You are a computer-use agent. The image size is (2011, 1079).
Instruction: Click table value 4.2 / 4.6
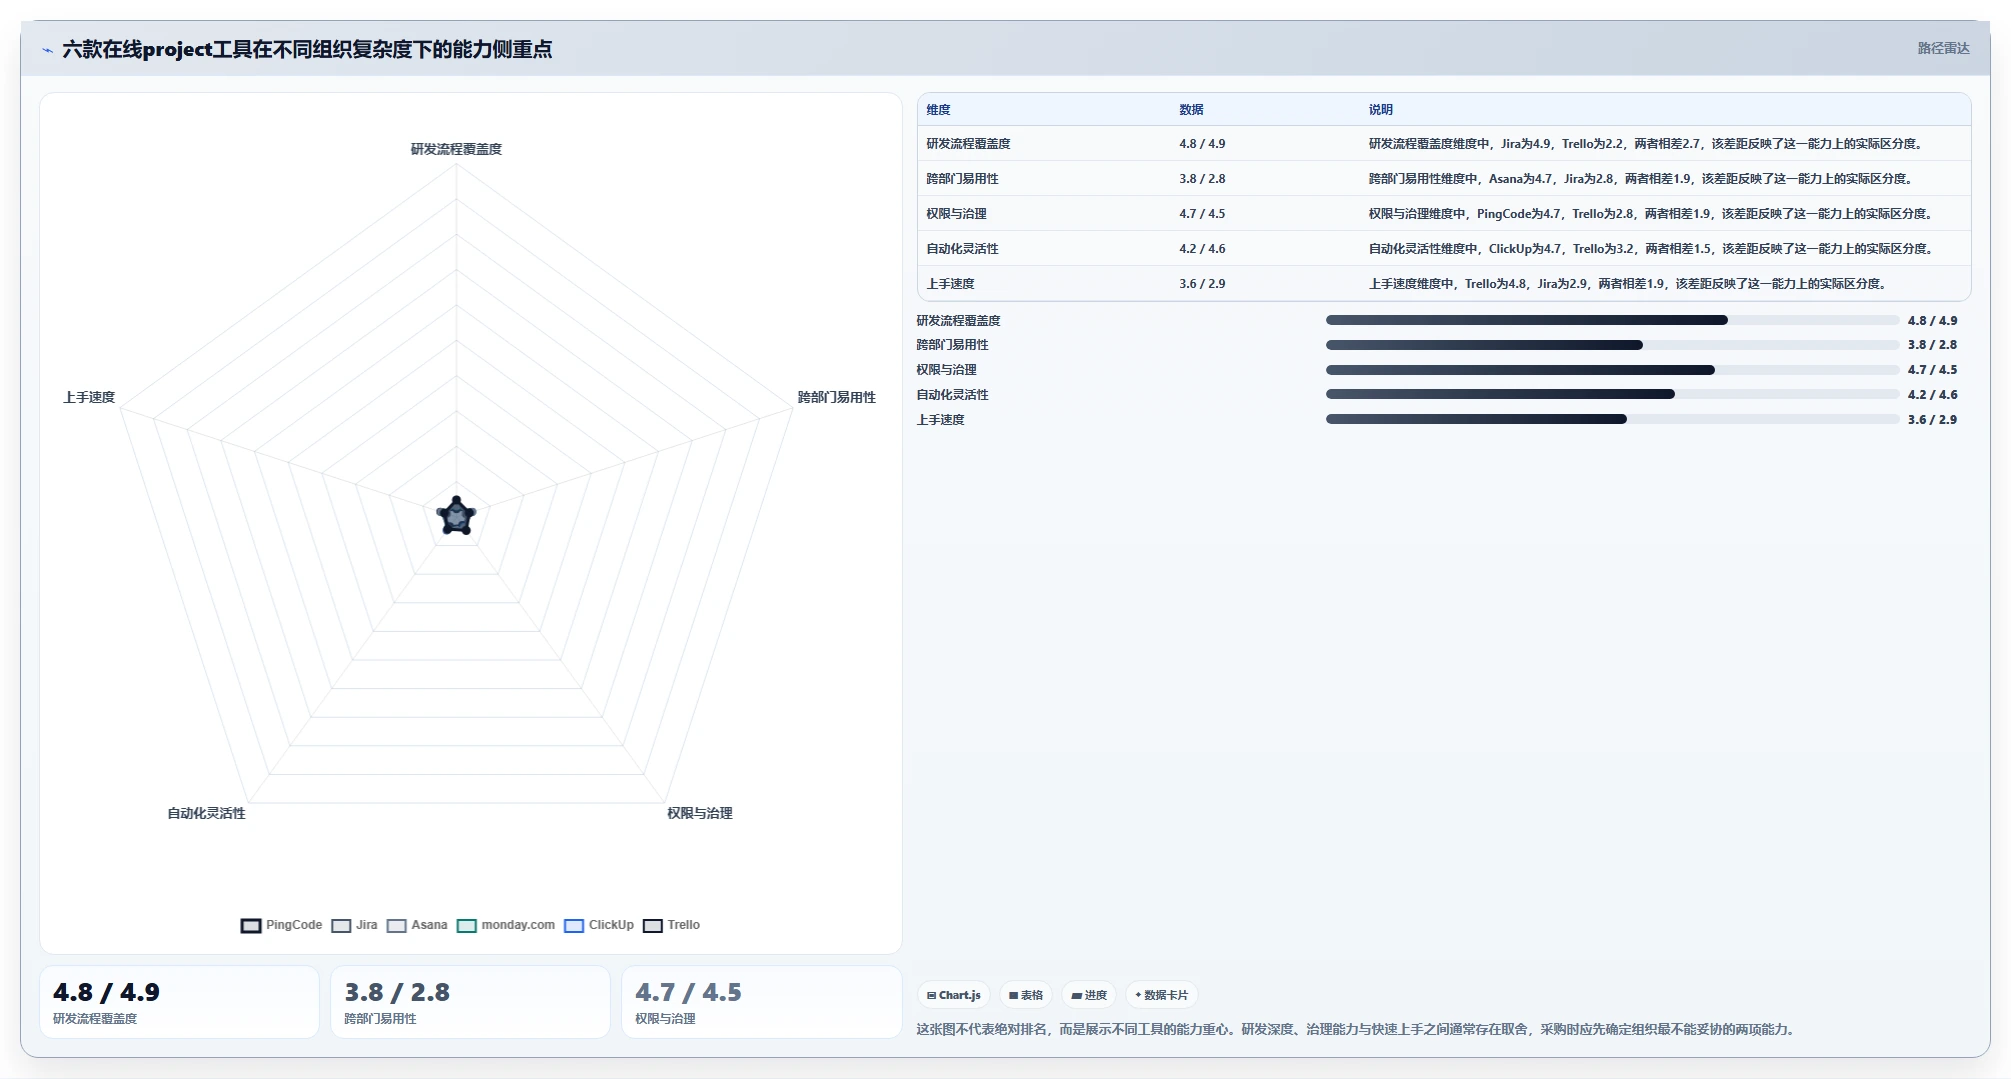(x=1202, y=249)
